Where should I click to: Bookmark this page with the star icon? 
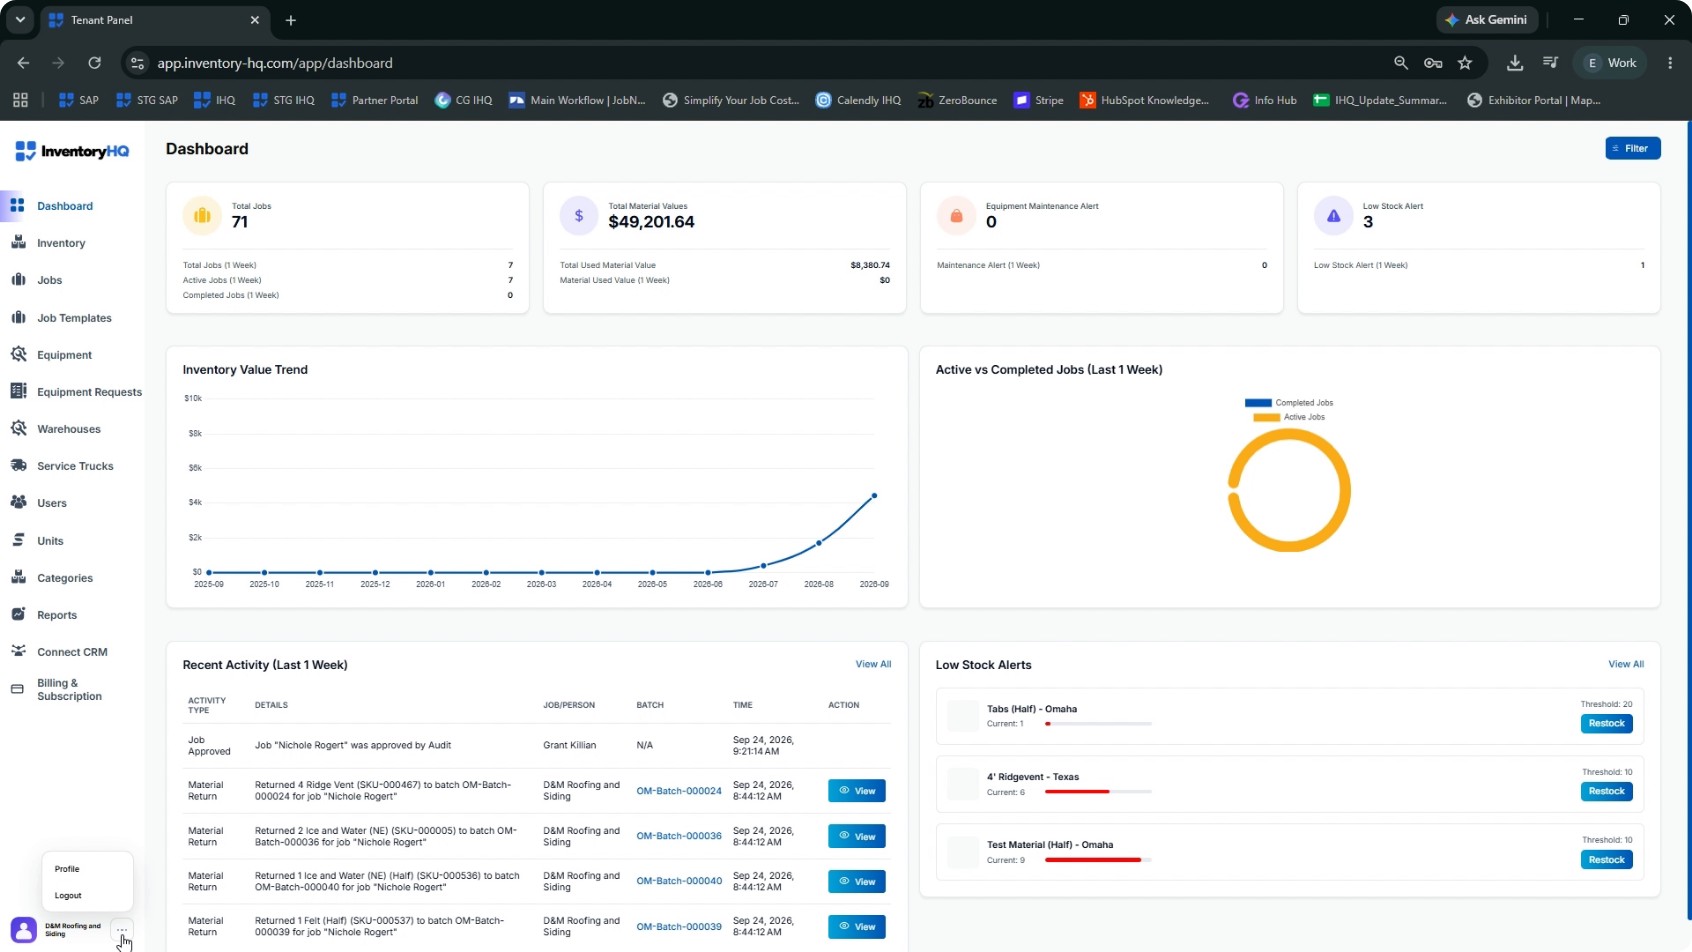click(x=1465, y=63)
